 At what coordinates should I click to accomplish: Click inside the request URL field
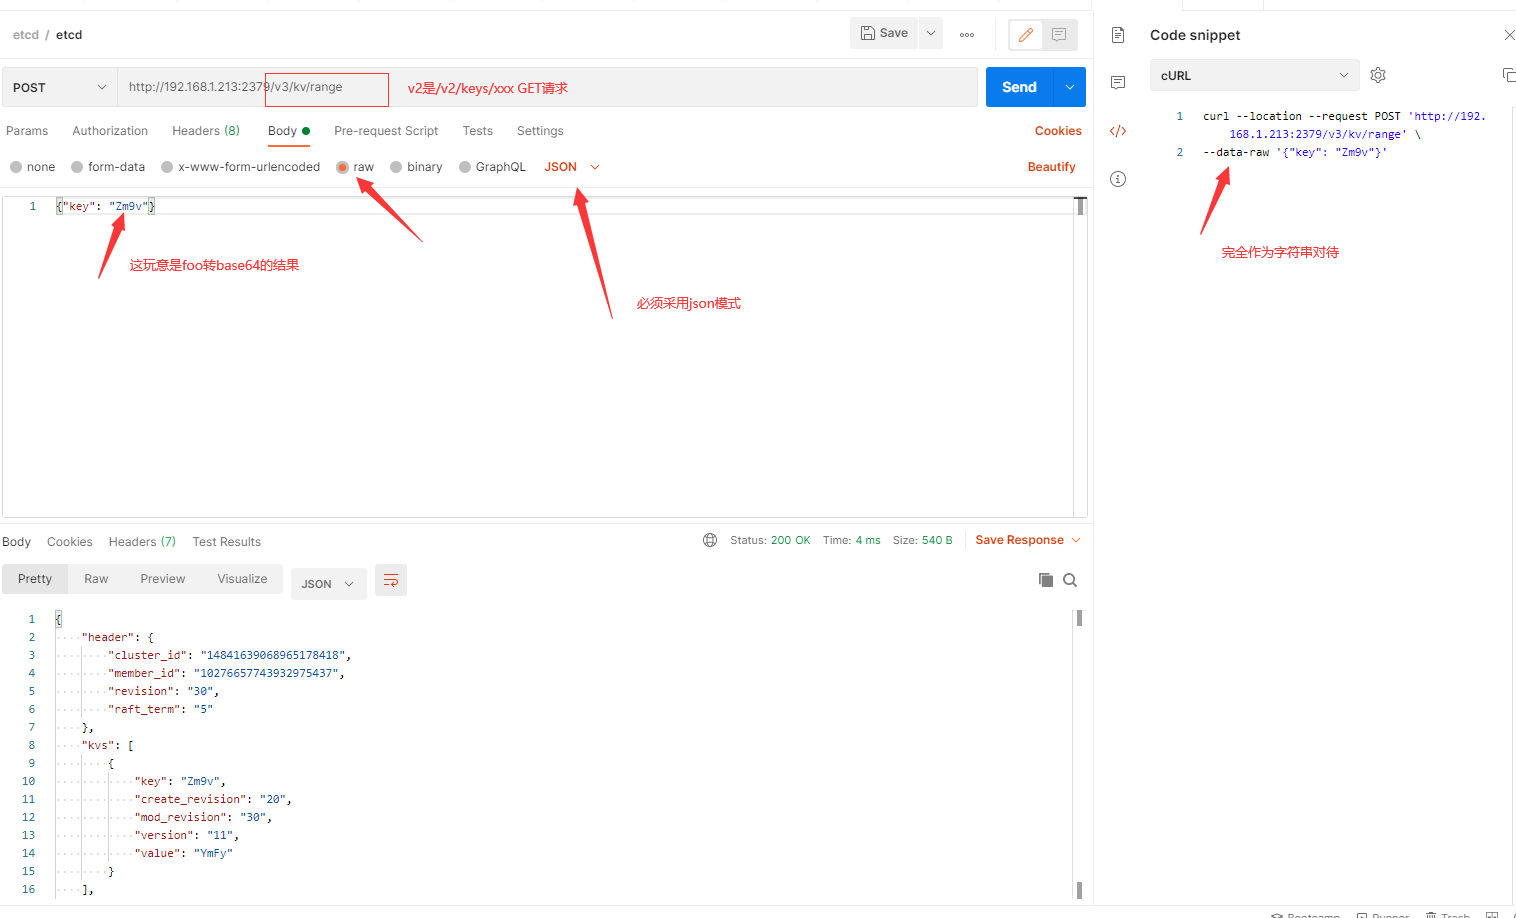click(300, 88)
